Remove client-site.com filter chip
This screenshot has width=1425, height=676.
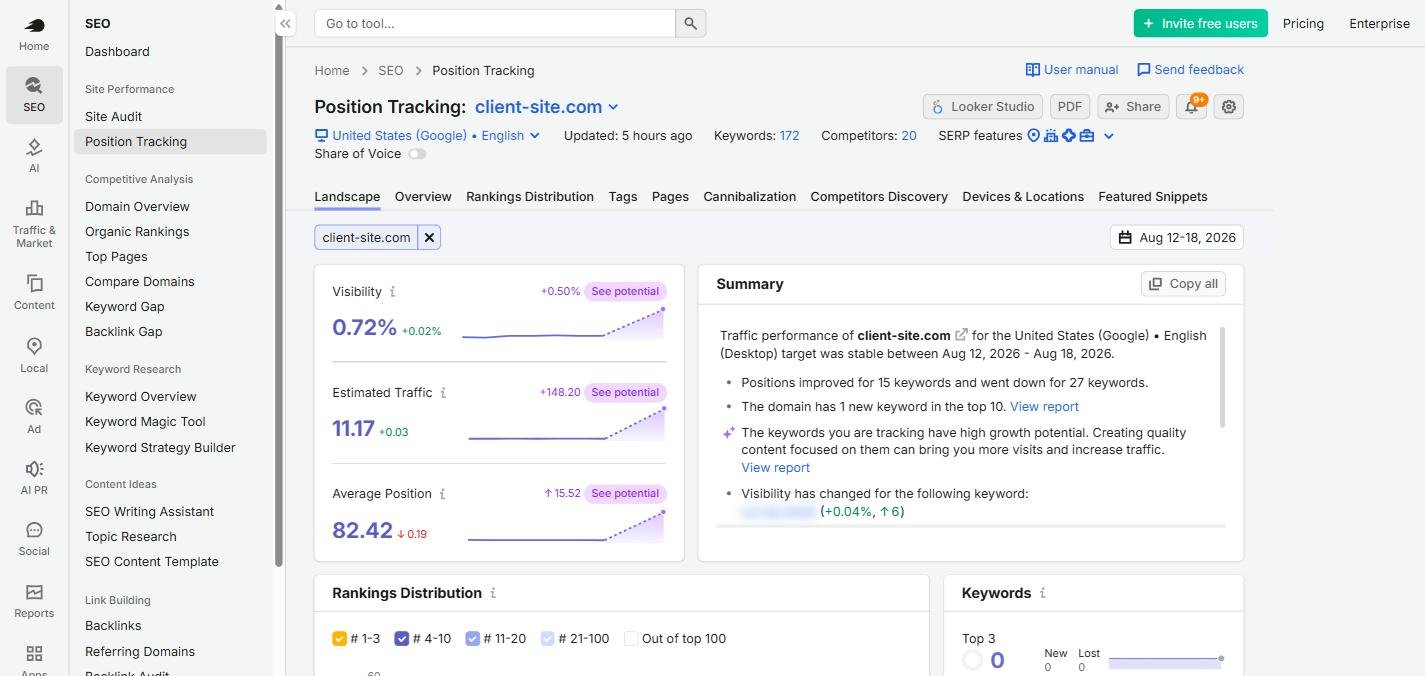pos(429,237)
